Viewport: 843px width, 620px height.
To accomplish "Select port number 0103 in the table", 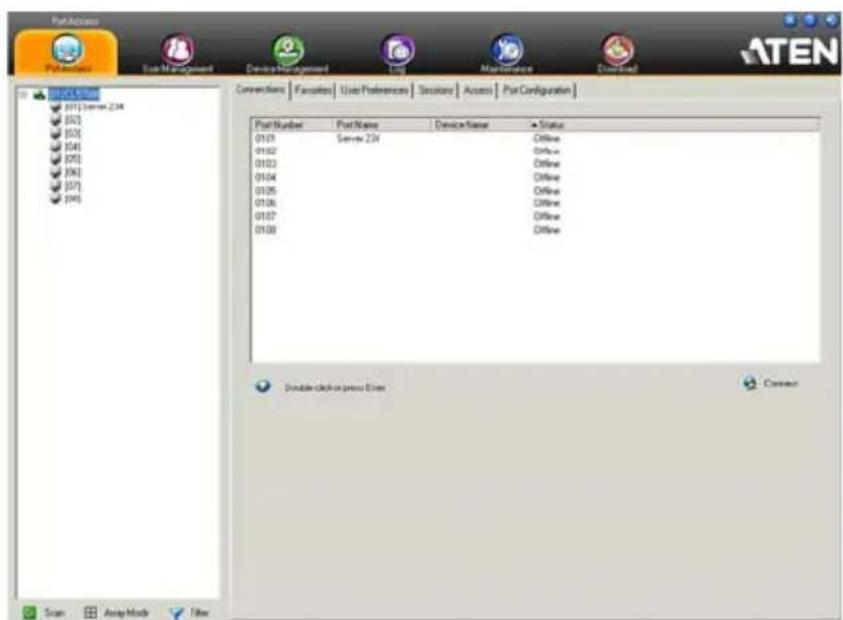I will tap(265, 163).
